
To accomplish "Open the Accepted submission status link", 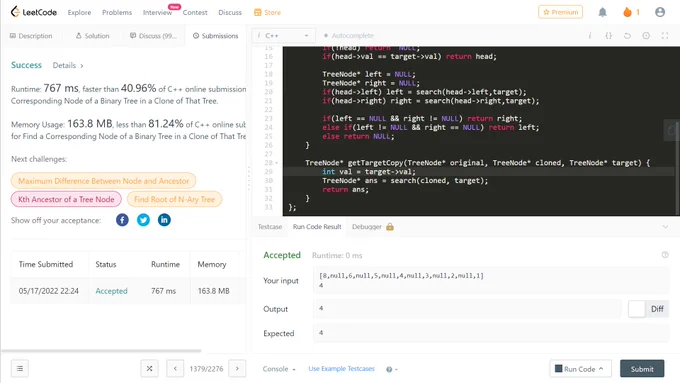I will pos(111,291).
